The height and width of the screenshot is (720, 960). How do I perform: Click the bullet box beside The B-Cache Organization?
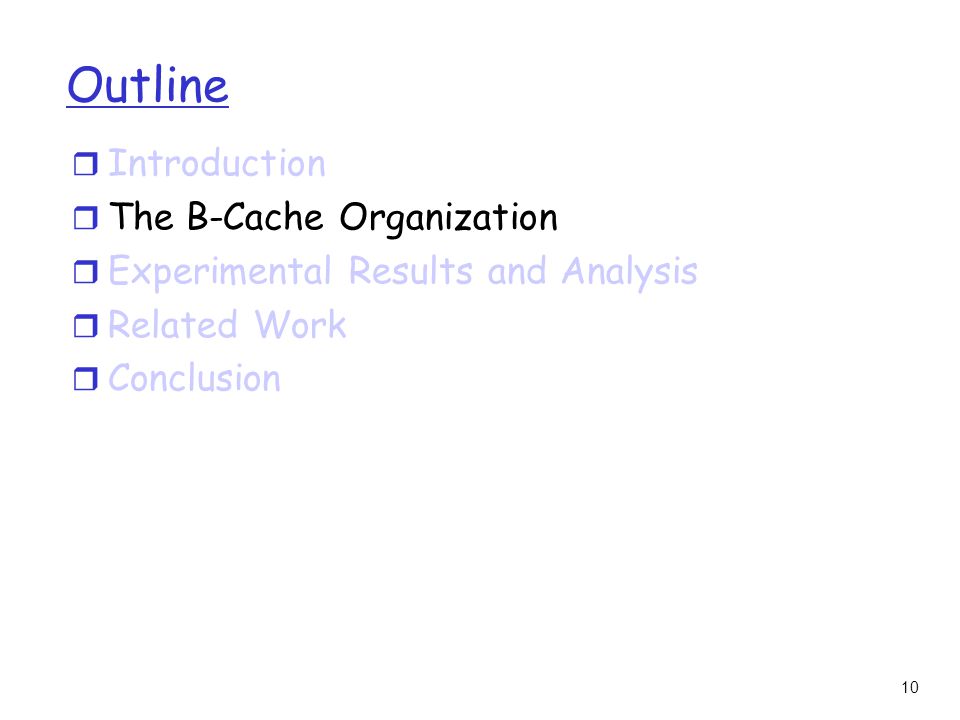click(x=86, y=218)
